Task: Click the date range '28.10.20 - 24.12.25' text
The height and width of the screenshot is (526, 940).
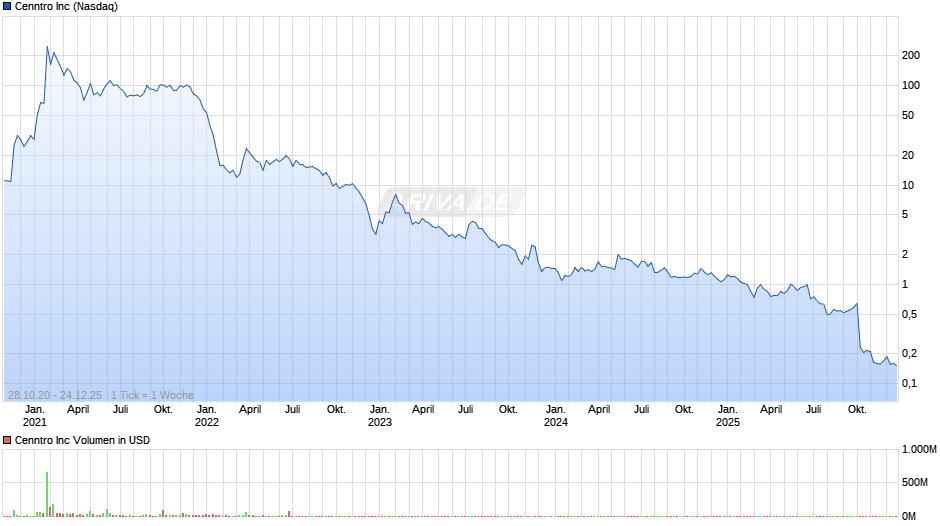Action: [x=55, y=395]
